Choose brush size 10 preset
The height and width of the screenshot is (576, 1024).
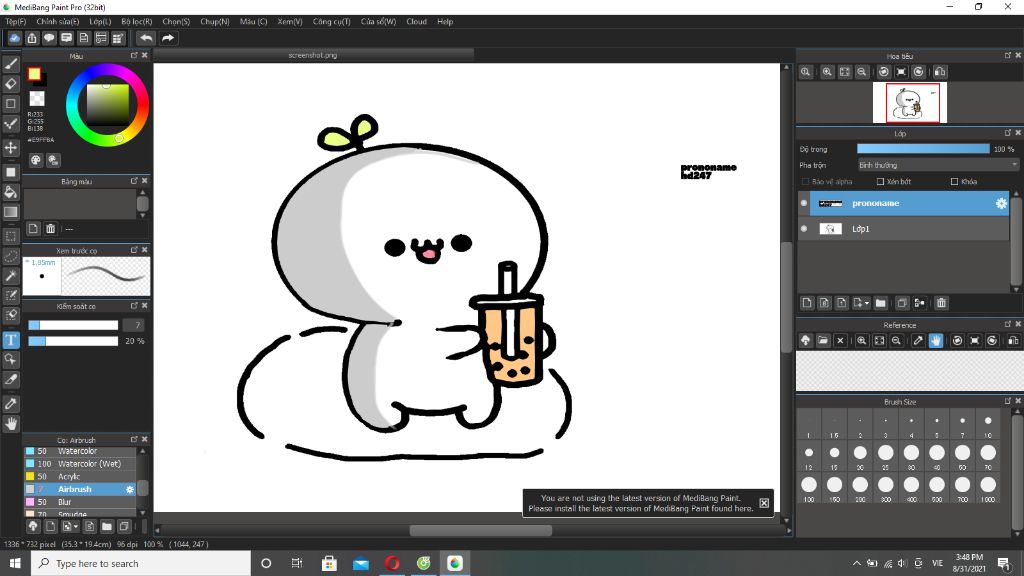pyautogui.click(x=988, y=425)
